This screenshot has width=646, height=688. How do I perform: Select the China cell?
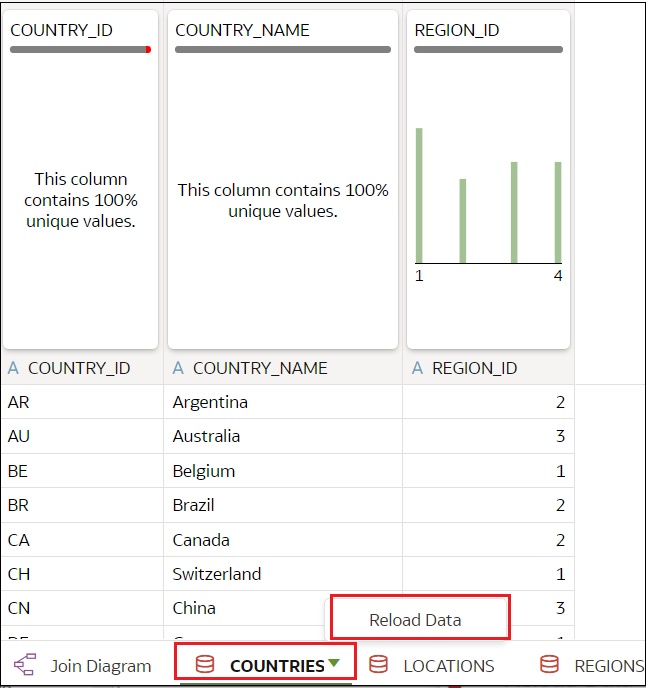click(246, 608)
